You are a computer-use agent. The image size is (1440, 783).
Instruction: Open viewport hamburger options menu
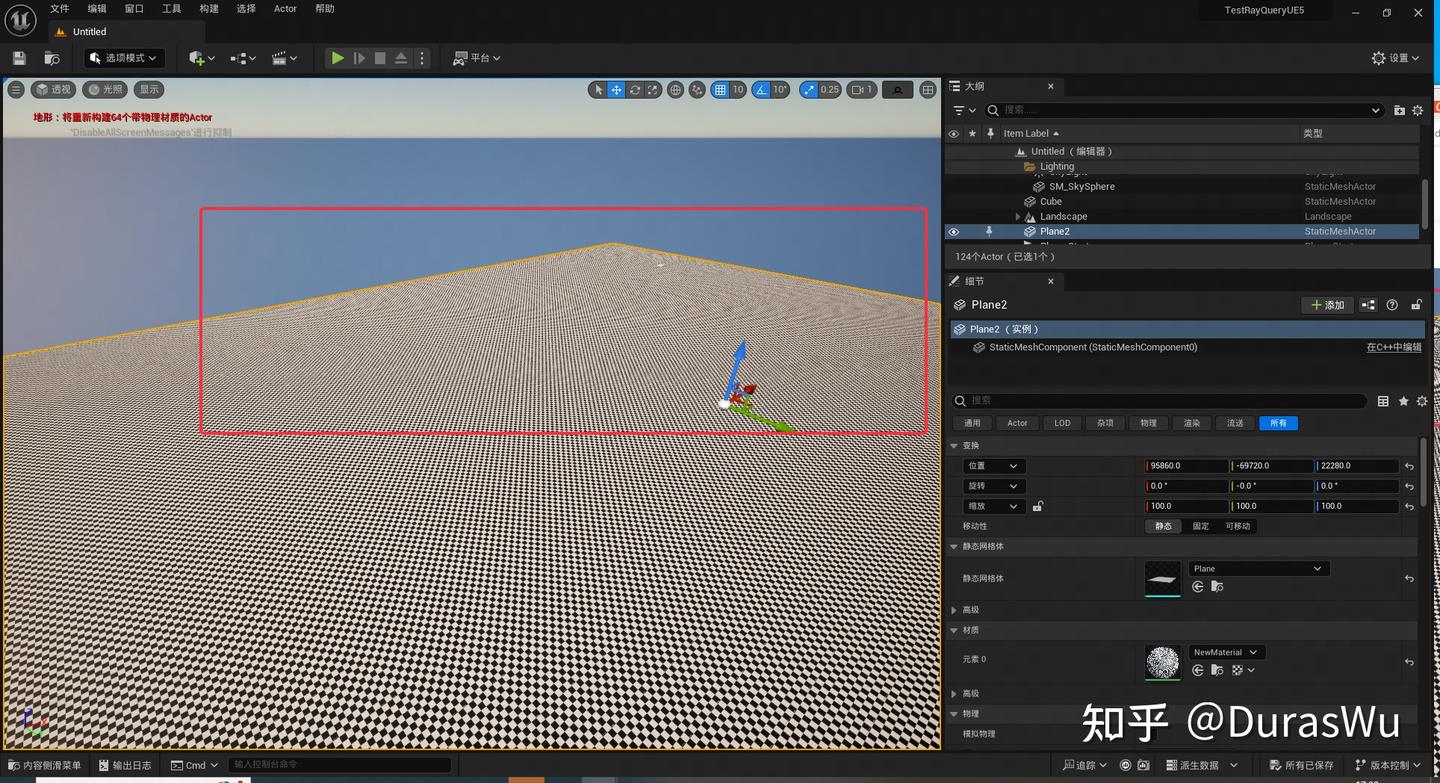coord(16,90)
